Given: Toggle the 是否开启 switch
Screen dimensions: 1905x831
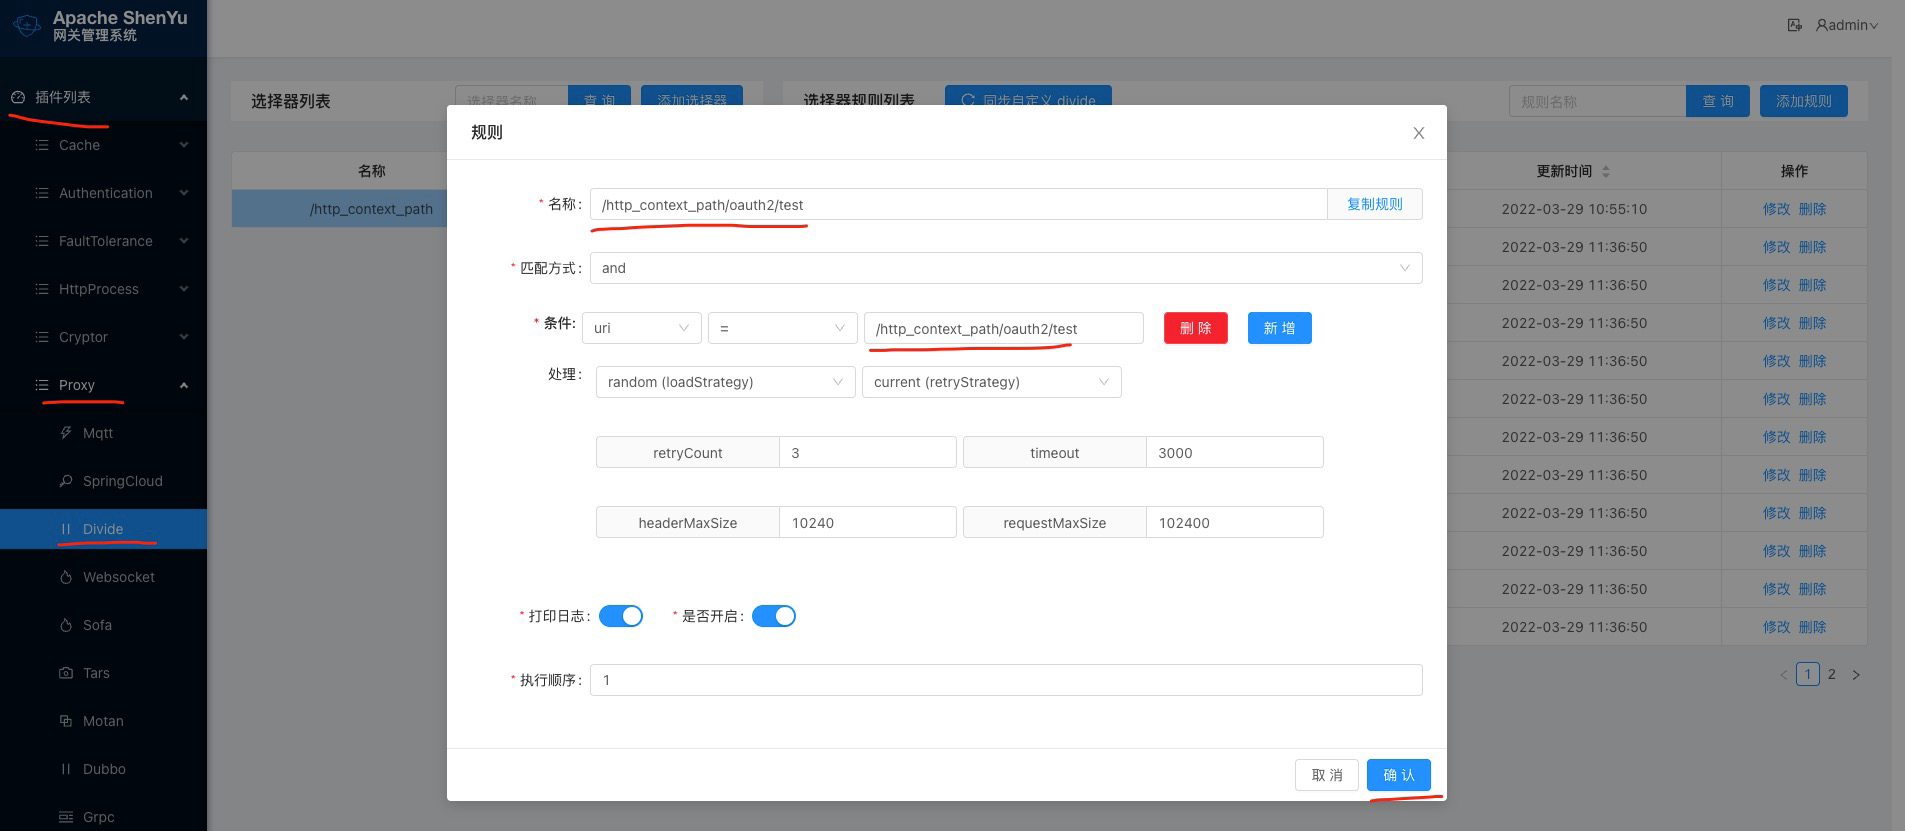Looking at the screenshot, I should coord(773,616).
